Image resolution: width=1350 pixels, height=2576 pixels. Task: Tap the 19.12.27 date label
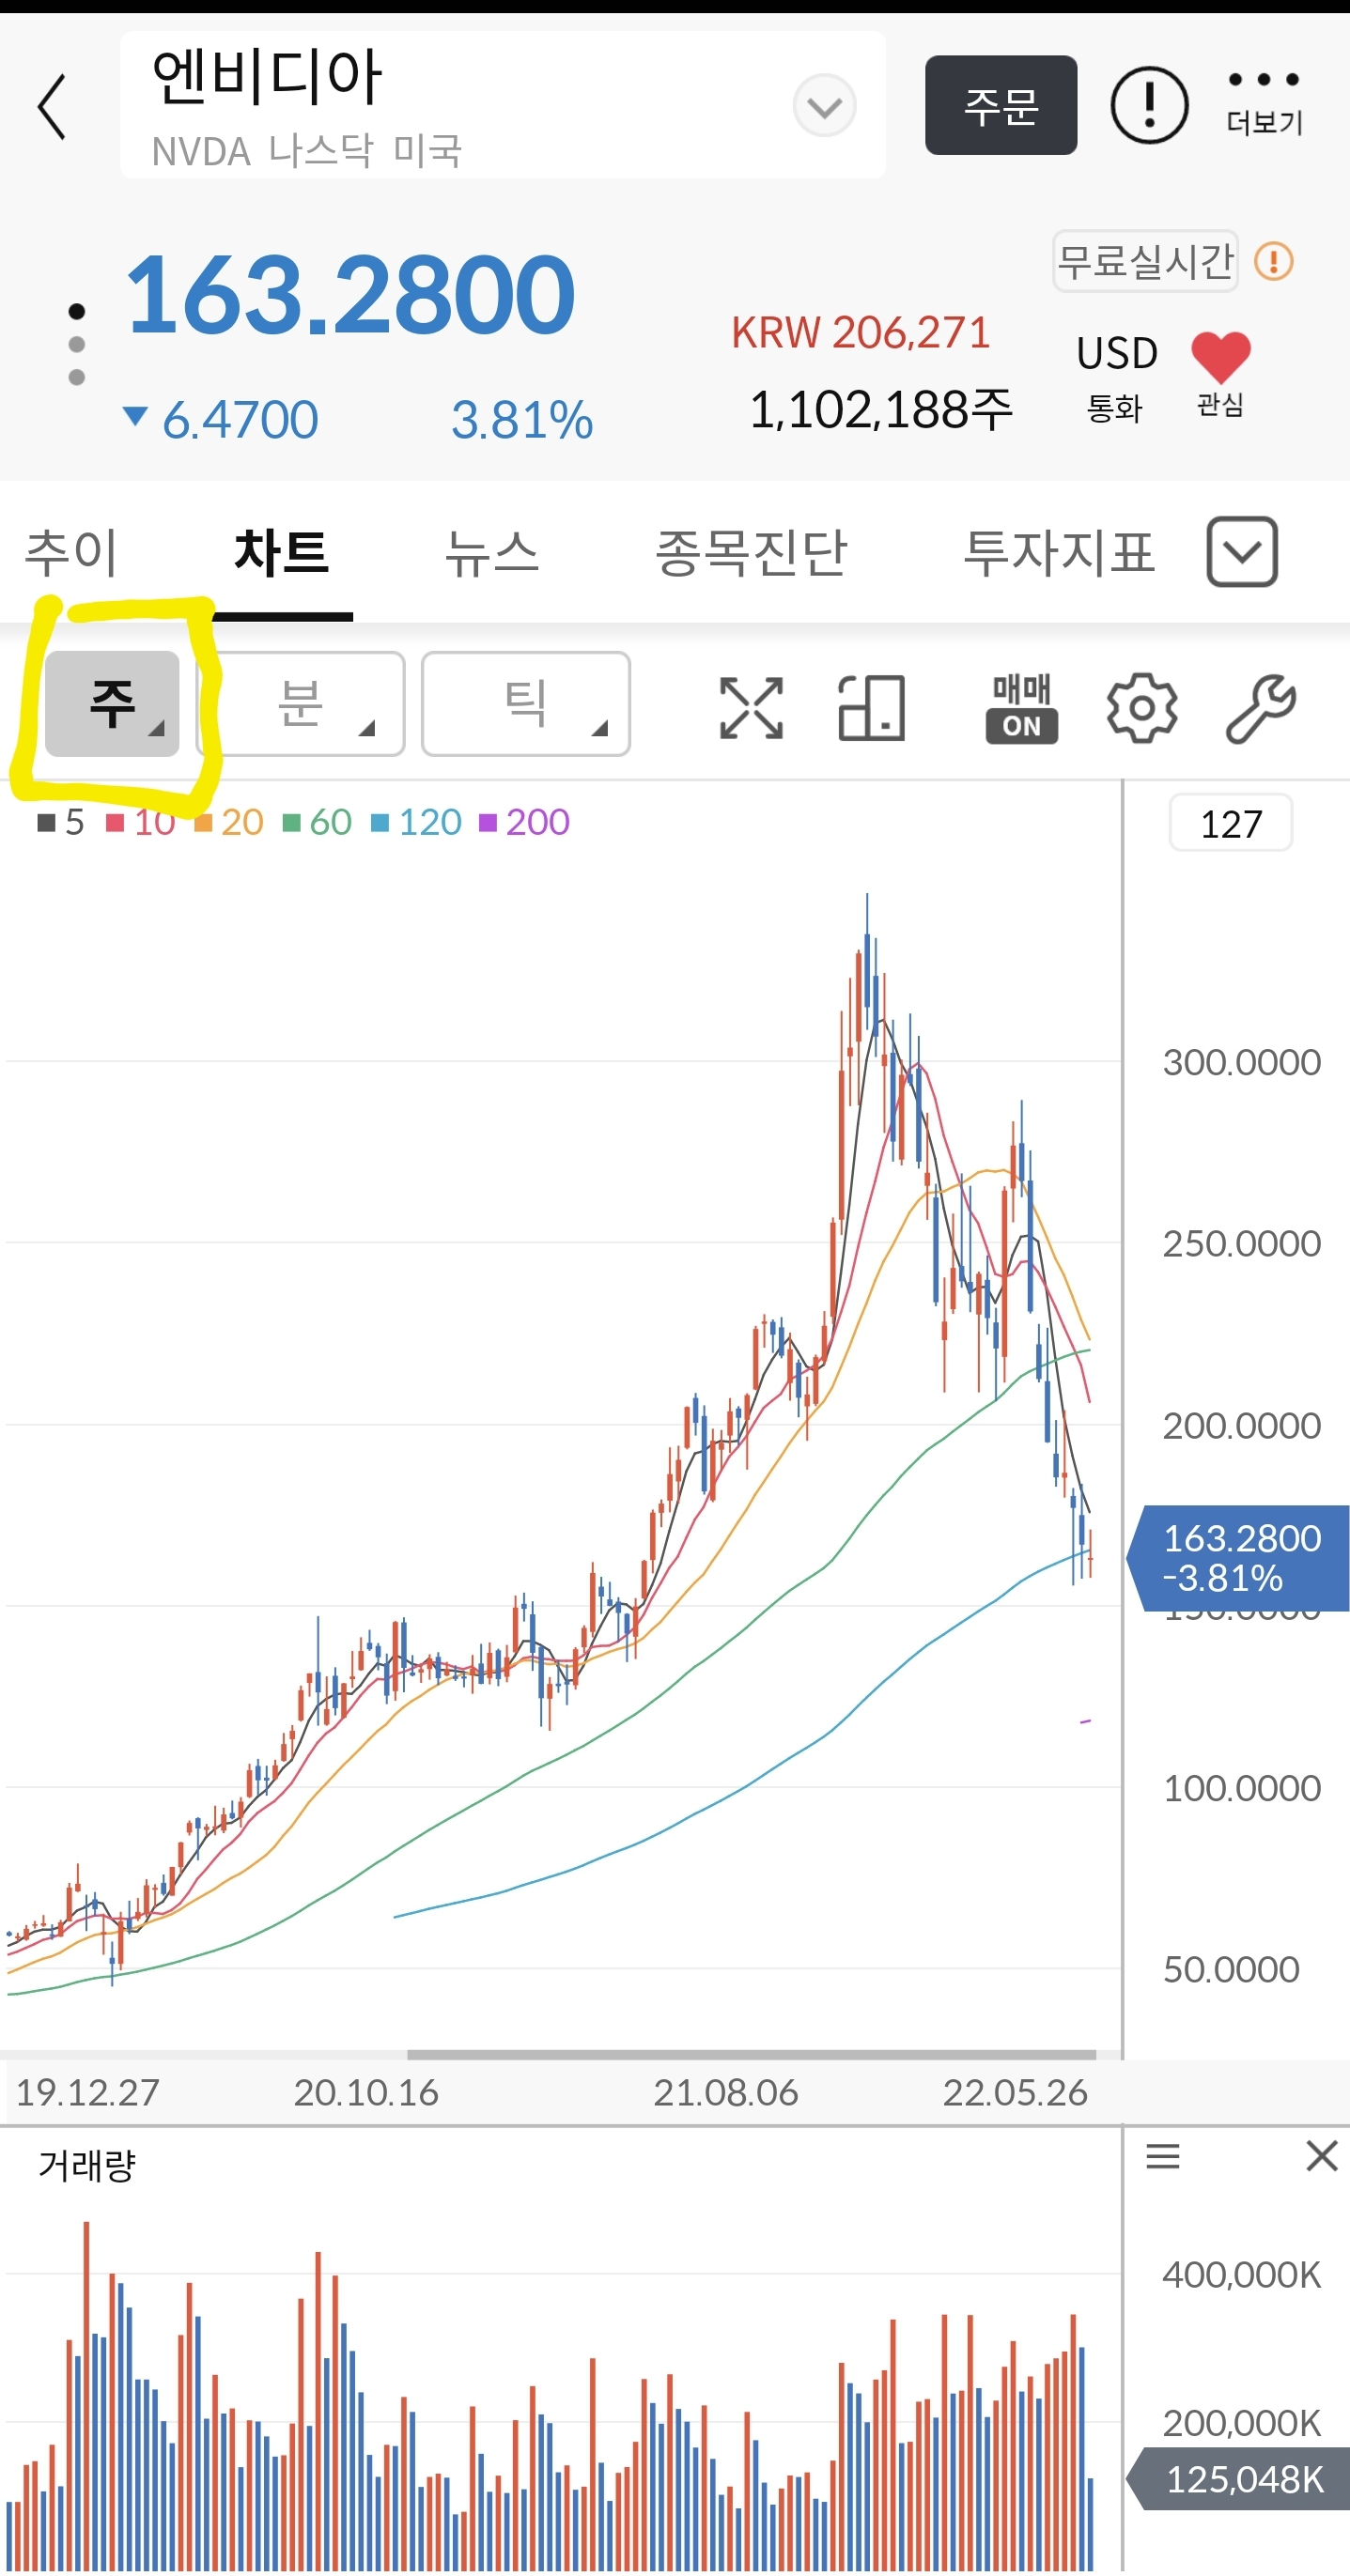click(x=87, y=2092)
